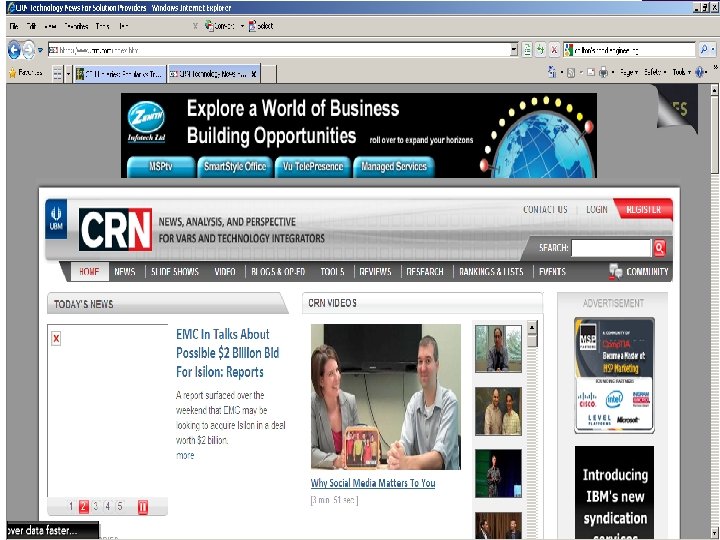The width and height of the screenshot is (720, 540).
Task: Stop page loading with the red X icon
Action: coord(554,50)
